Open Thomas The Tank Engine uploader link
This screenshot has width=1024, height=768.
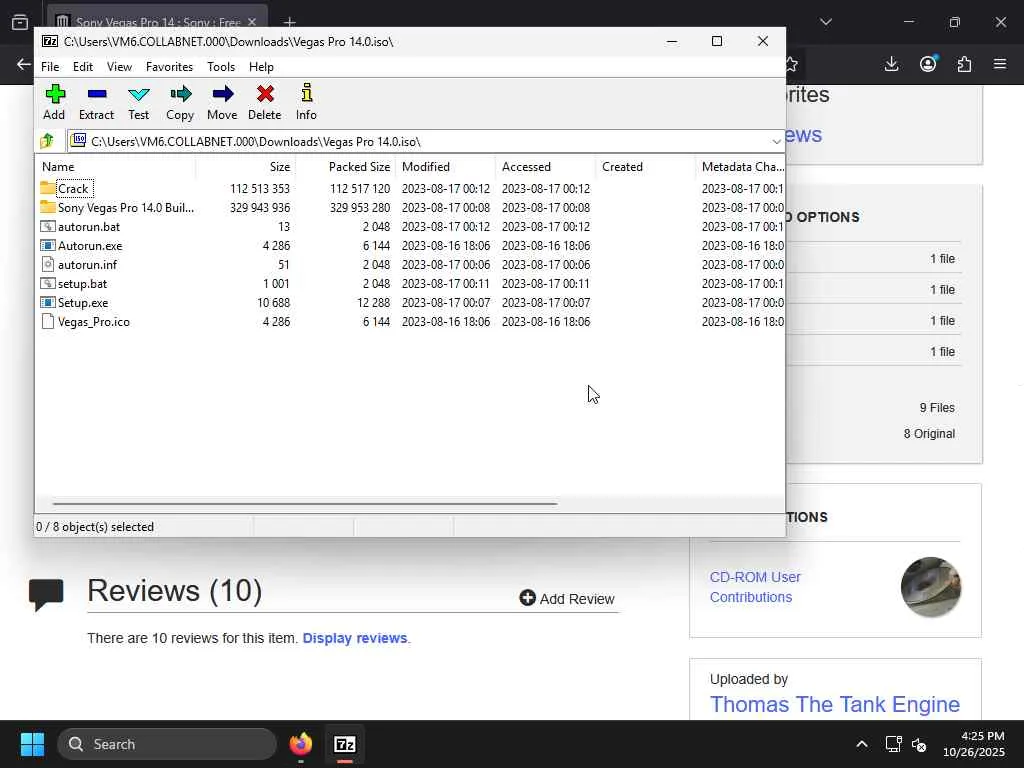click(835, 704)
